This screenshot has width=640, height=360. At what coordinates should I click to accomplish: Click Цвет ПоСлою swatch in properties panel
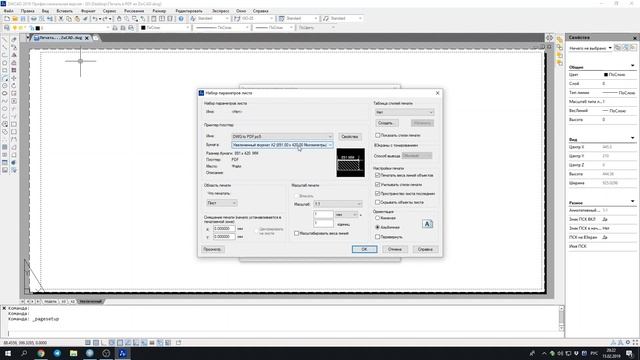click(x=606, y=75)
